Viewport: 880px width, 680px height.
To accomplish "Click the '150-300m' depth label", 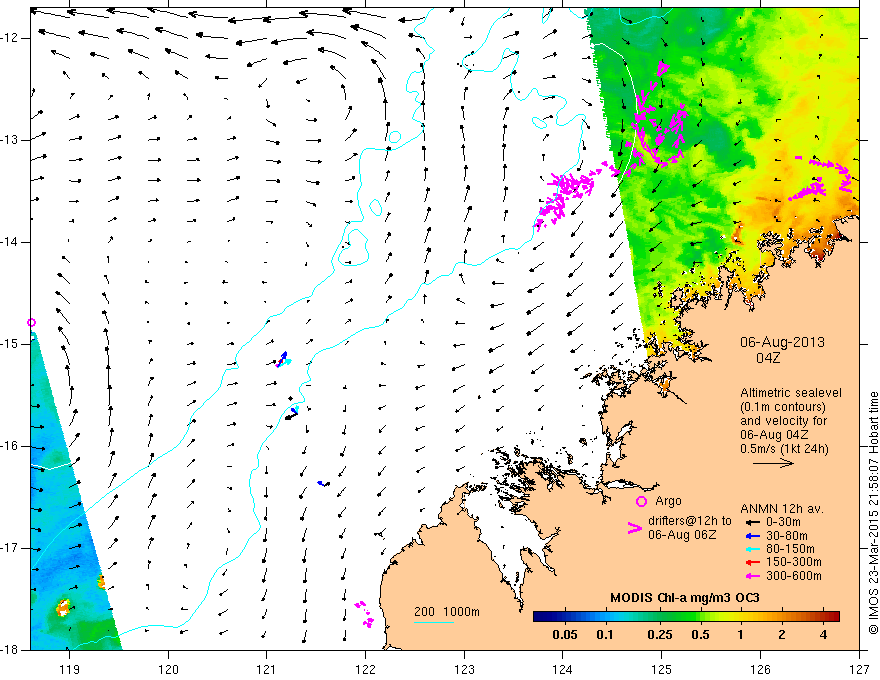I will coord(794,563).
